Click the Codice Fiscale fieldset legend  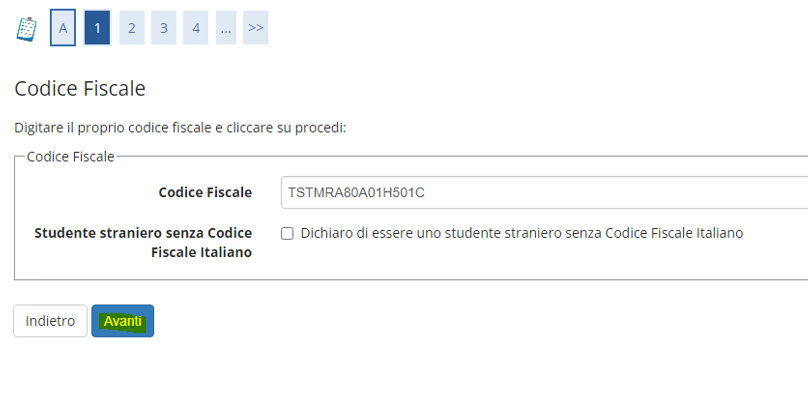click(71, 157)
